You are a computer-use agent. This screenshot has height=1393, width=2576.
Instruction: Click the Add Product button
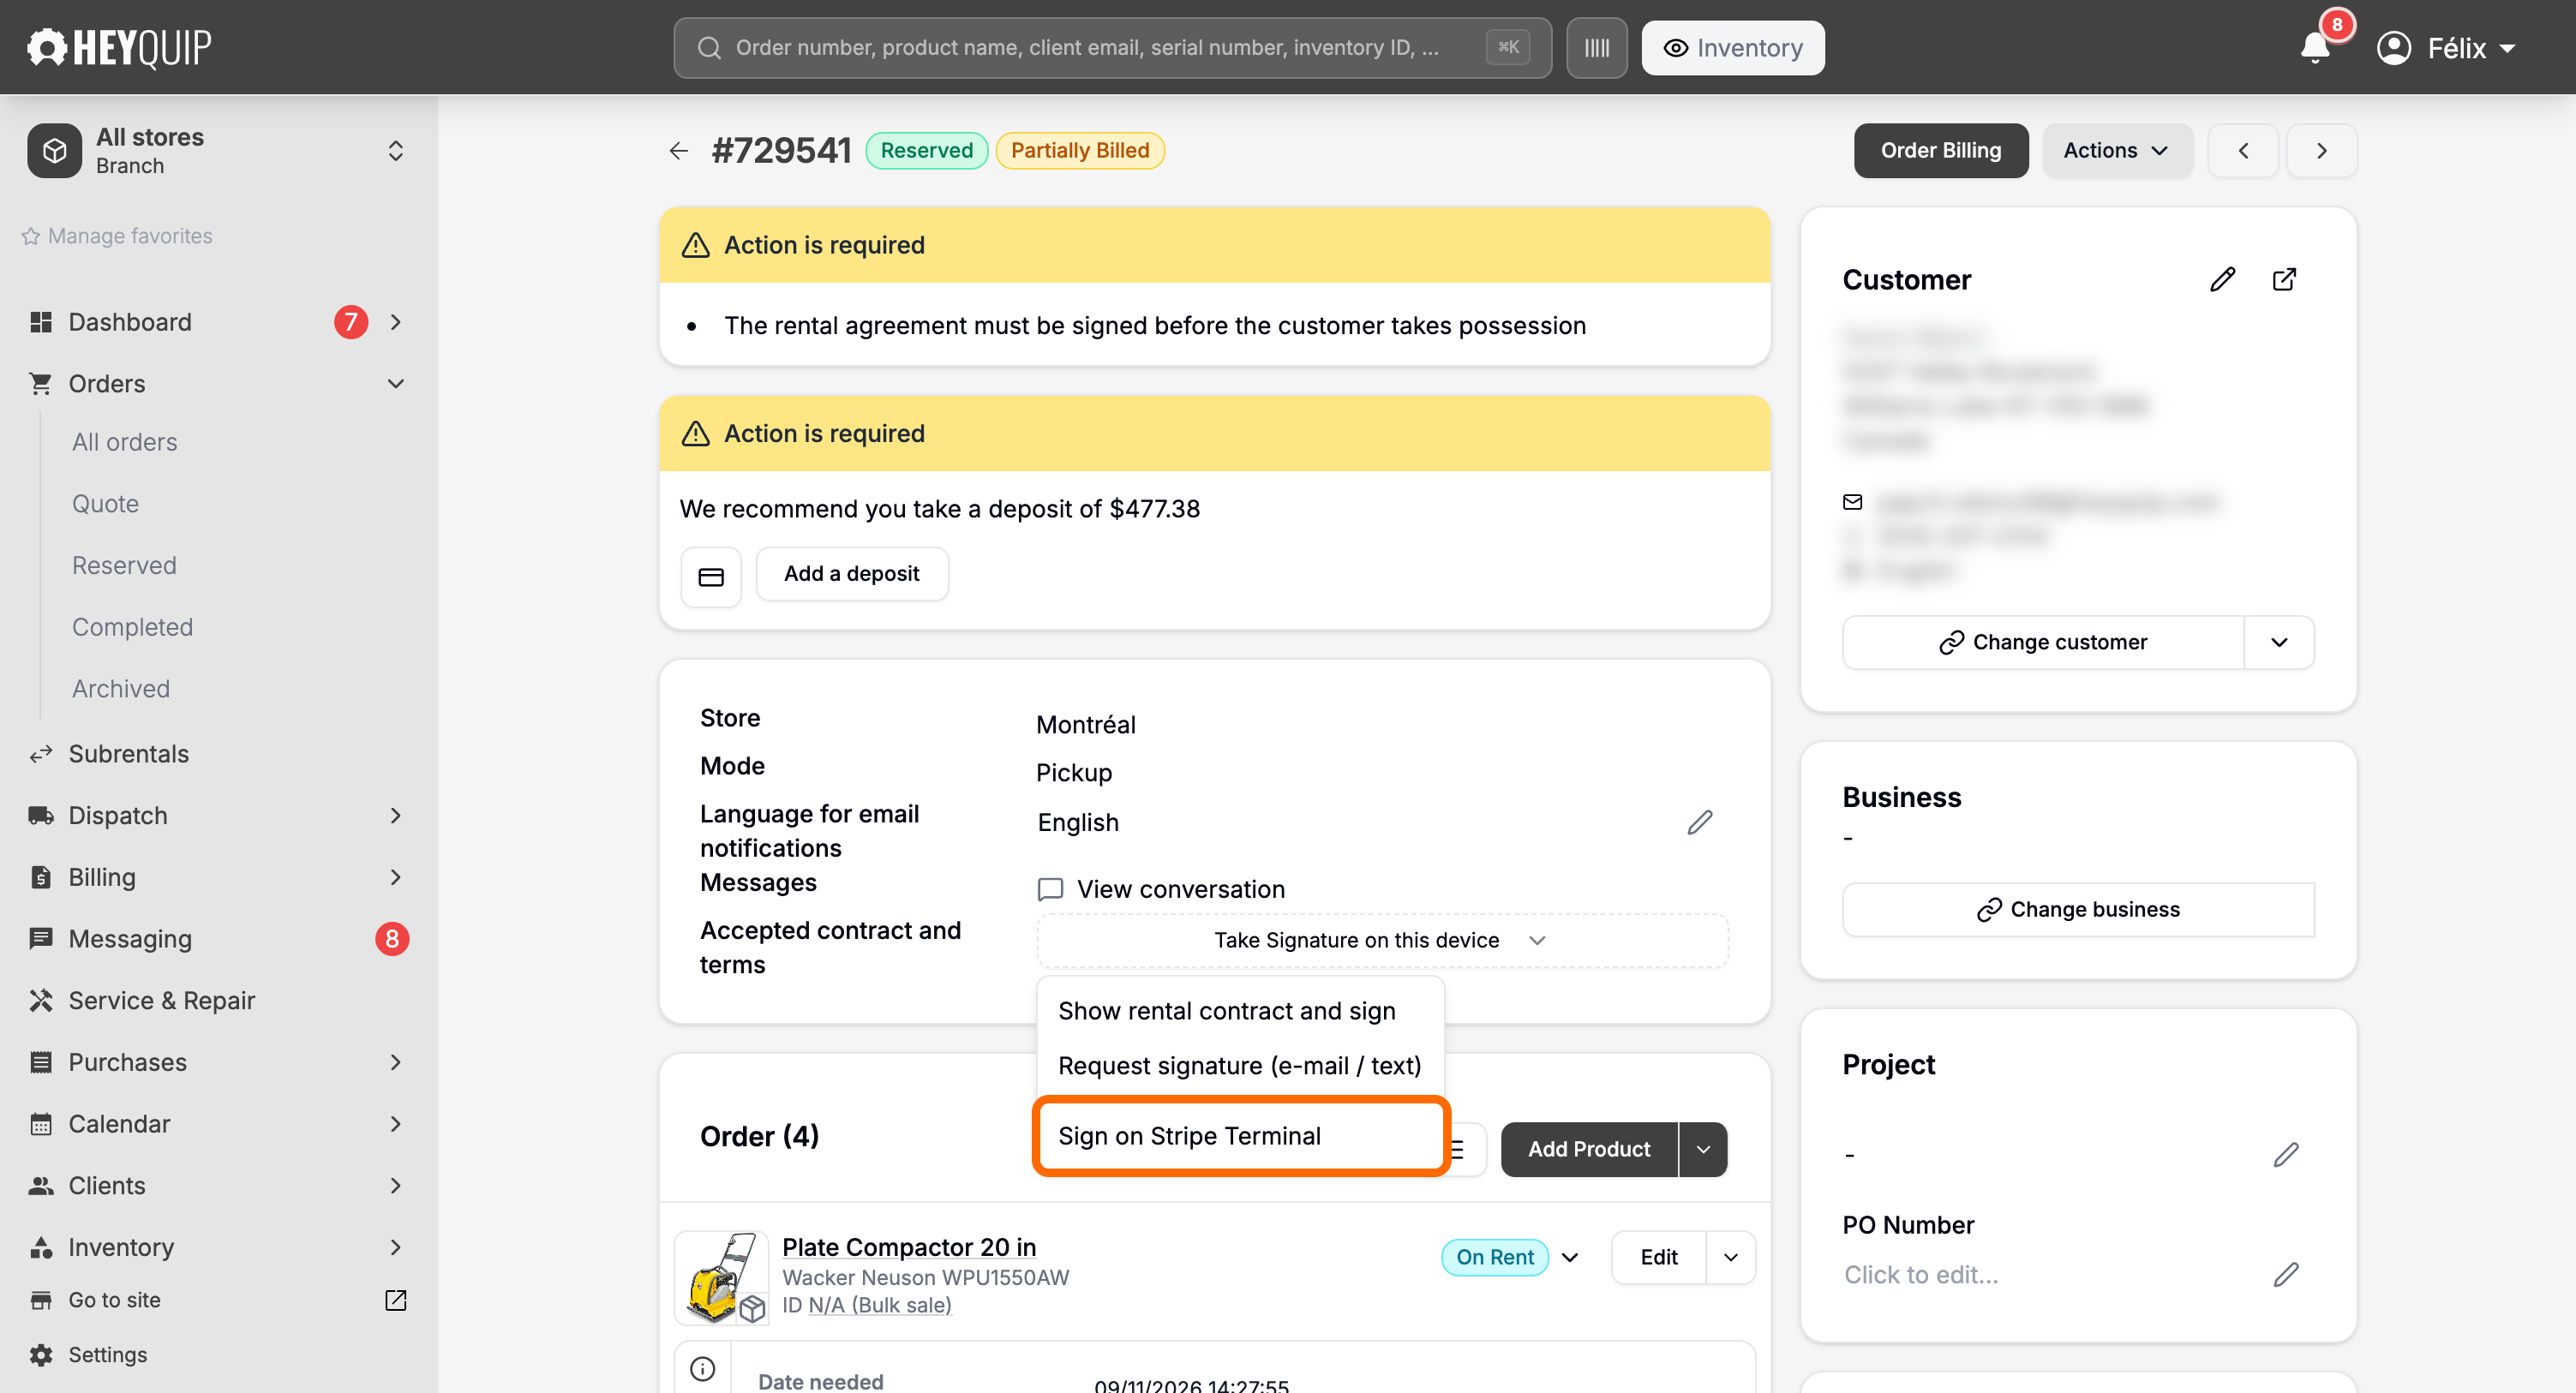(x=1589, y=1149)
